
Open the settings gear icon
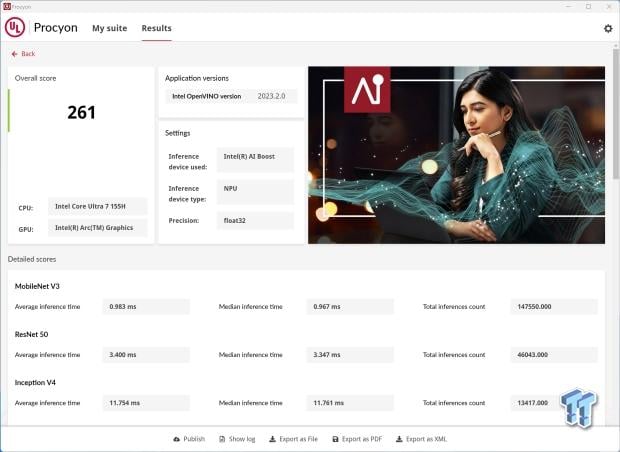[x=608, y=28]
